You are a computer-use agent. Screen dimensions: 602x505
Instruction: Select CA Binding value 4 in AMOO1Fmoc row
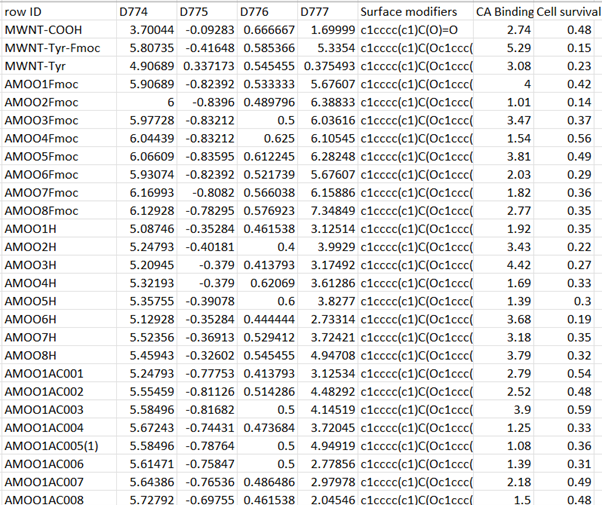click(x=504, y=84)
